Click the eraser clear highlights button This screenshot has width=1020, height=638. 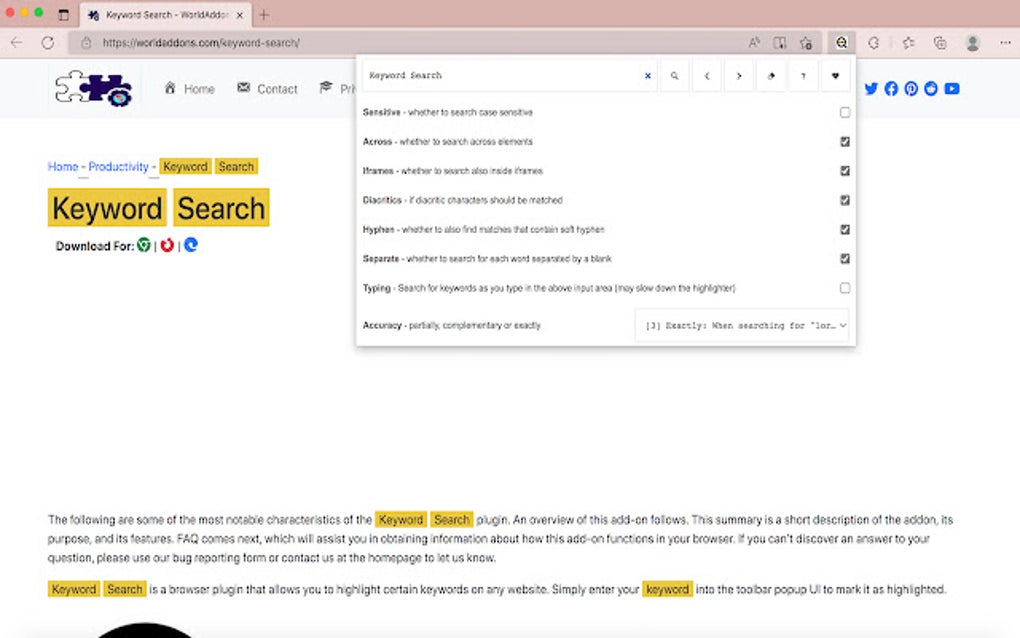771,75
